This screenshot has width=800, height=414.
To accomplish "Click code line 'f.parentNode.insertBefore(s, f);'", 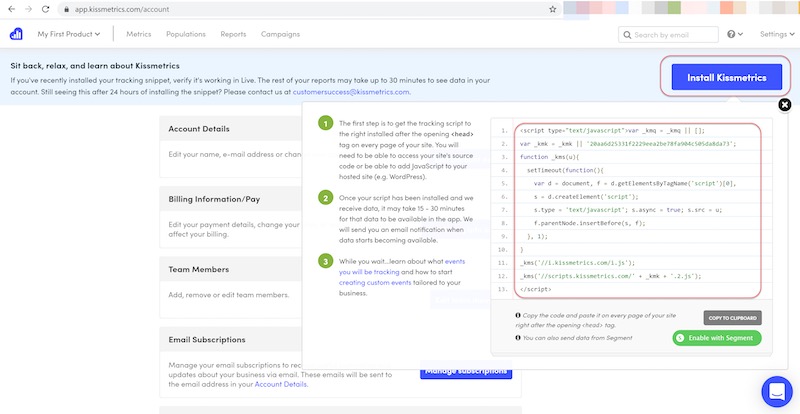I will (590, 223).
